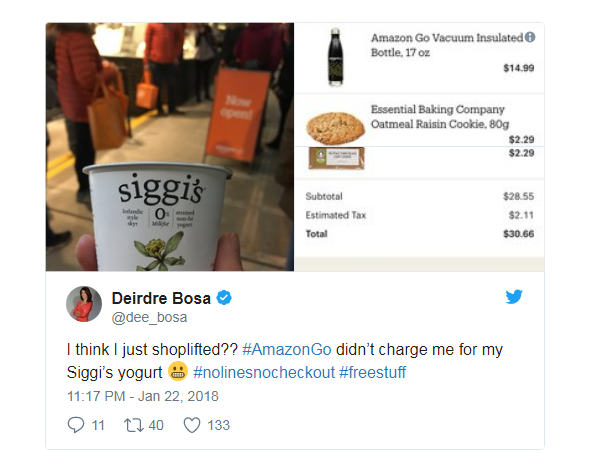Open the 11:17 PM Jan 22 timestamp
615x453 pixels.
143,396
